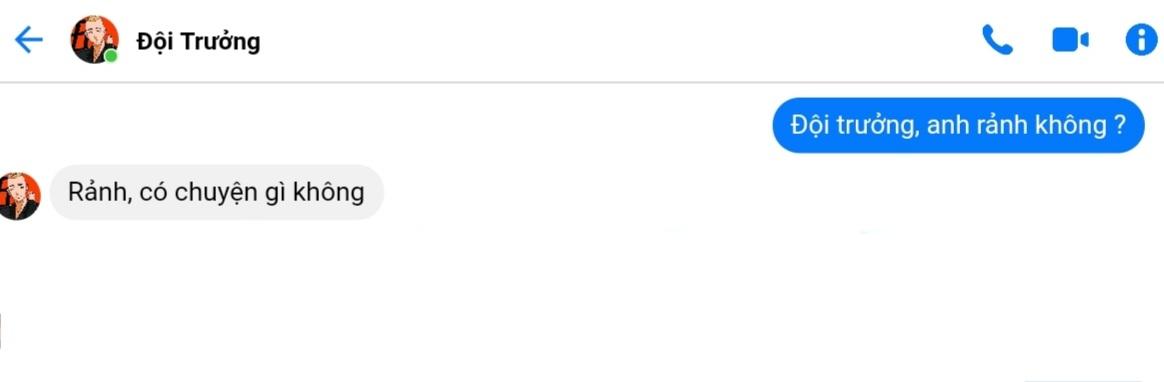Click the avatar beside the received message
The image size is (1164, 382).
pyautogui.click(x=18, y=197)
